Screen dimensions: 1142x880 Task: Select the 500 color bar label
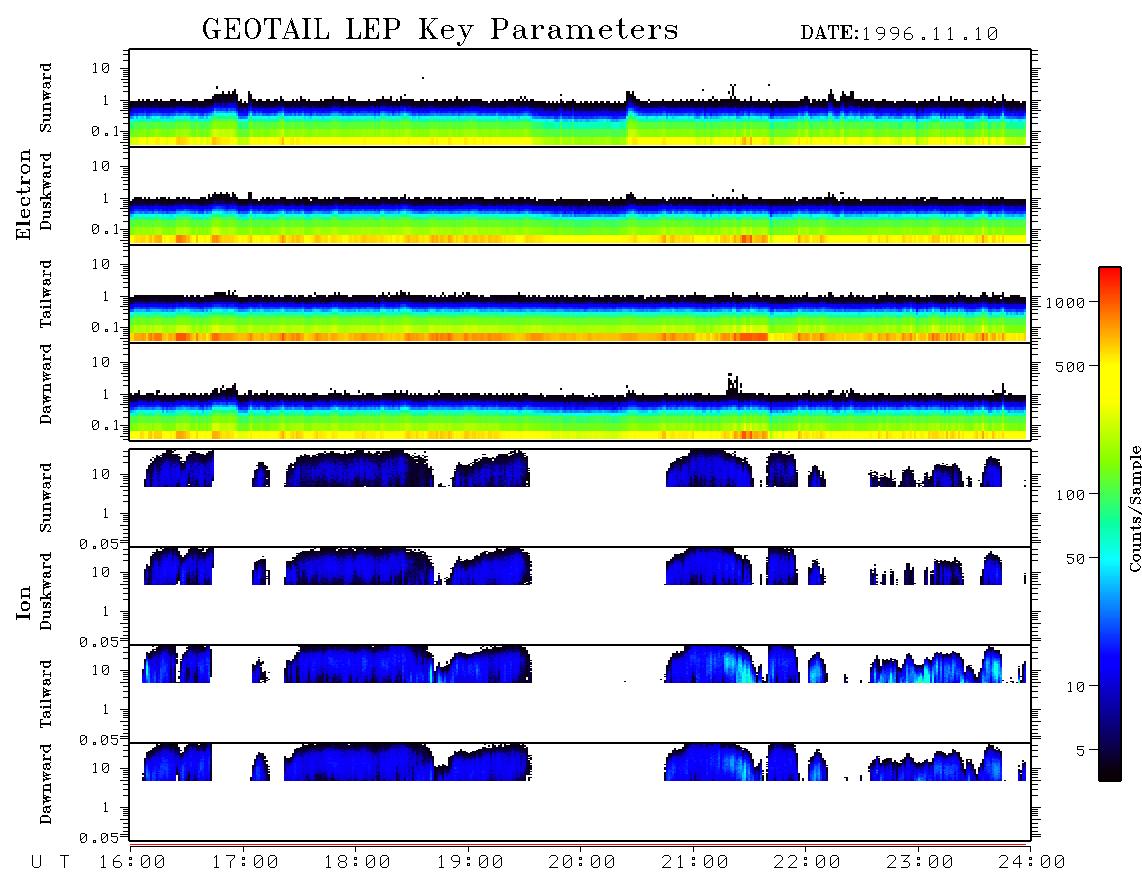click(1070, 366)
